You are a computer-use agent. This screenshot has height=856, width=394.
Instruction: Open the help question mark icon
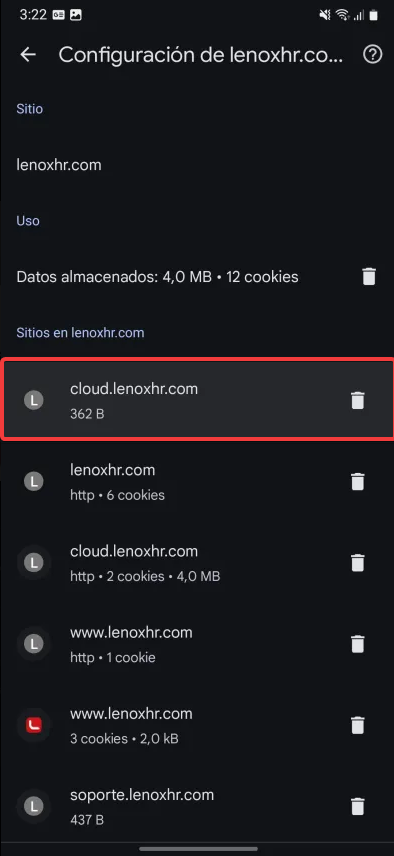click(x=373, y=55)
